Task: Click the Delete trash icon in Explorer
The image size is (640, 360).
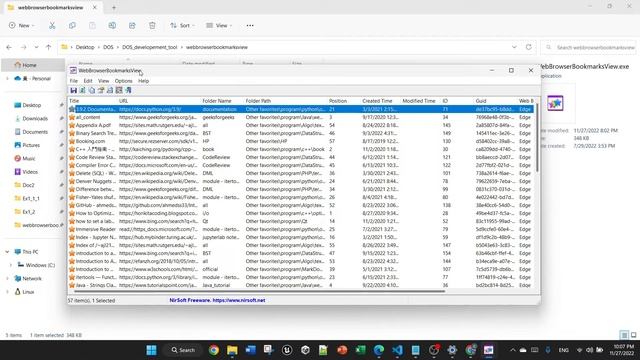Action: 152,25
